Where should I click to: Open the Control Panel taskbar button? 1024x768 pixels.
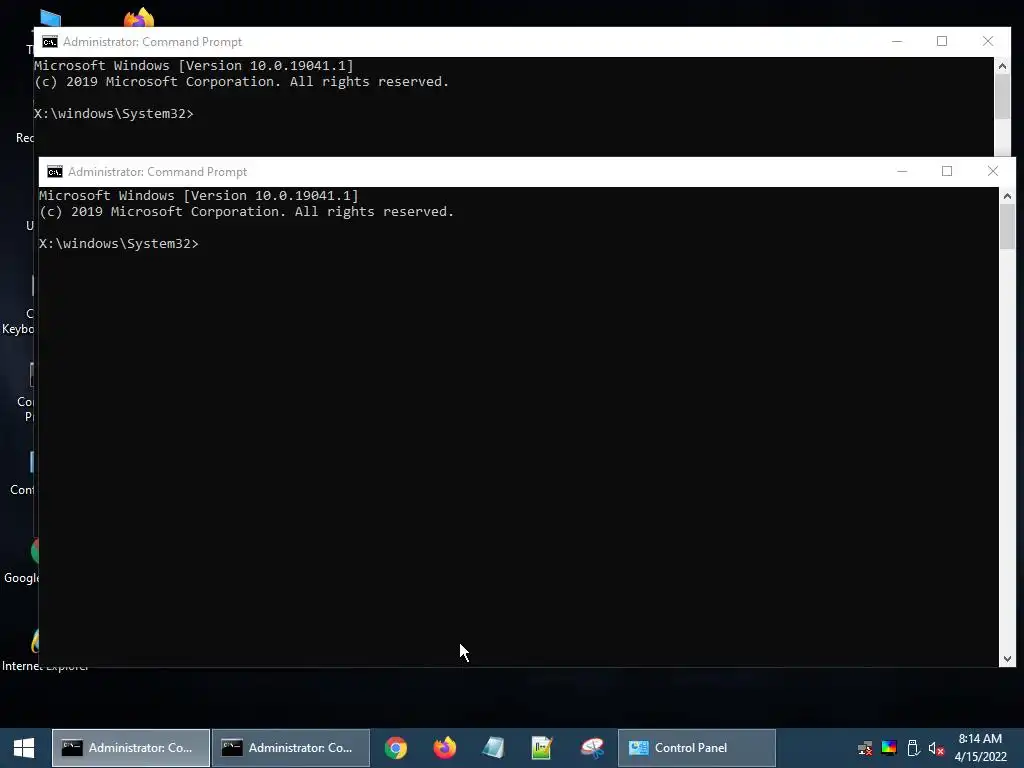click(697, 748)
